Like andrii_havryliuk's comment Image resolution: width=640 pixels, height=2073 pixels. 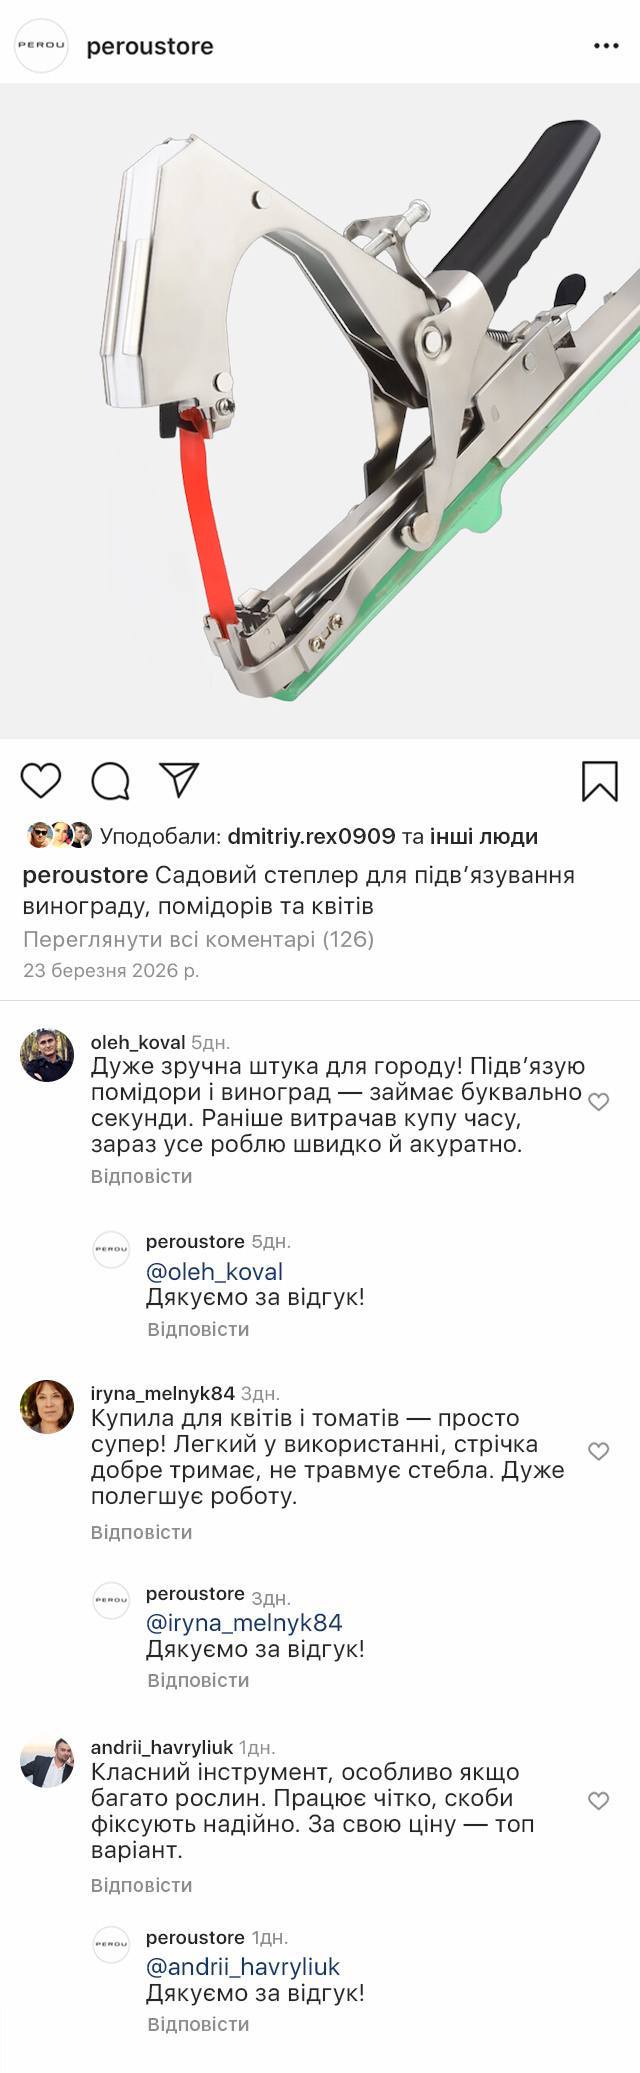point(598,1801)
